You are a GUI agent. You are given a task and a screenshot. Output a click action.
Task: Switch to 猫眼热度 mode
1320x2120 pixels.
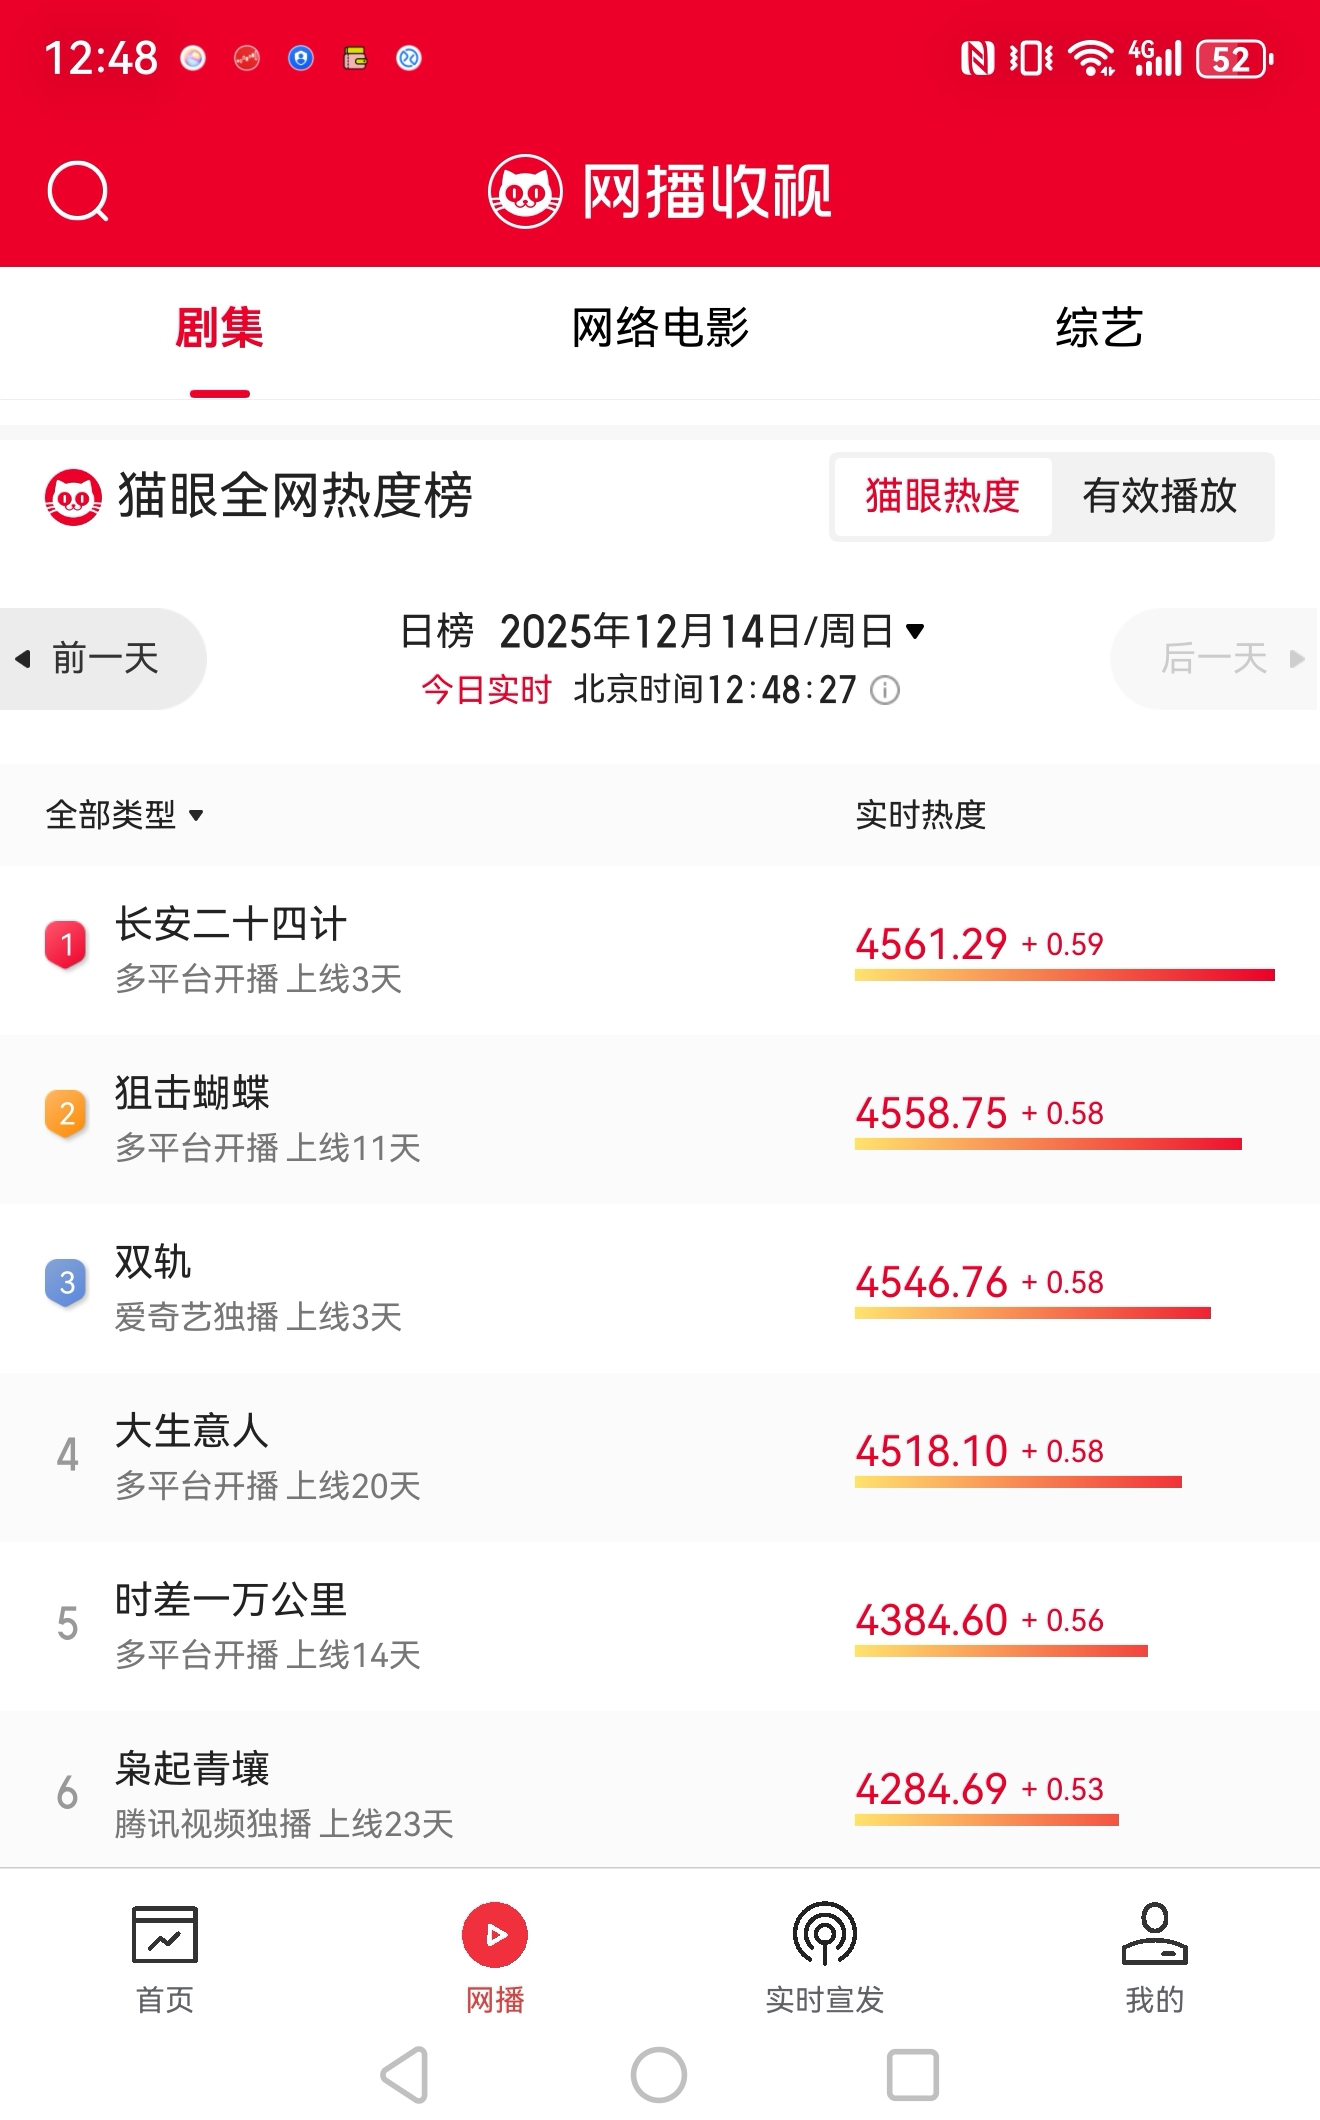pyautogui.click(x=942, y=497)
